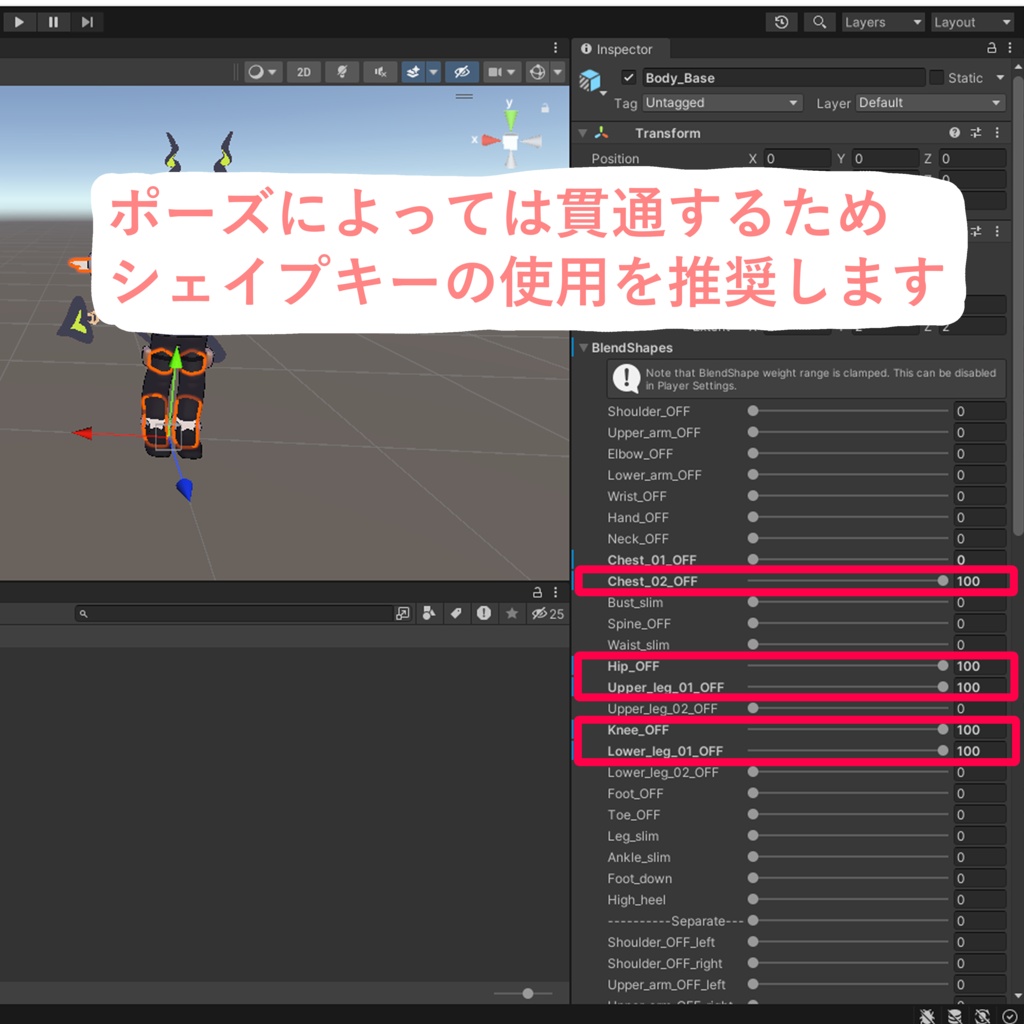The width and height of the screenshot is (1024, 1024).
Task: Collapse the BlendShapes section
Action: [583, 347]
